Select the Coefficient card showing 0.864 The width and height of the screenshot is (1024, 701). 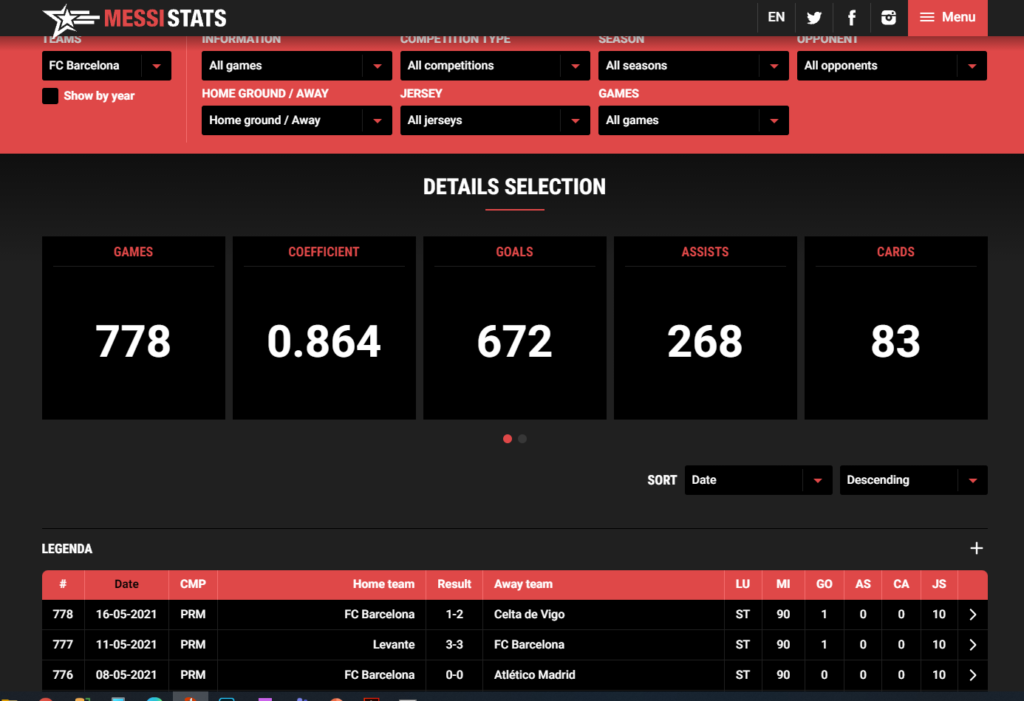(324, 328)
